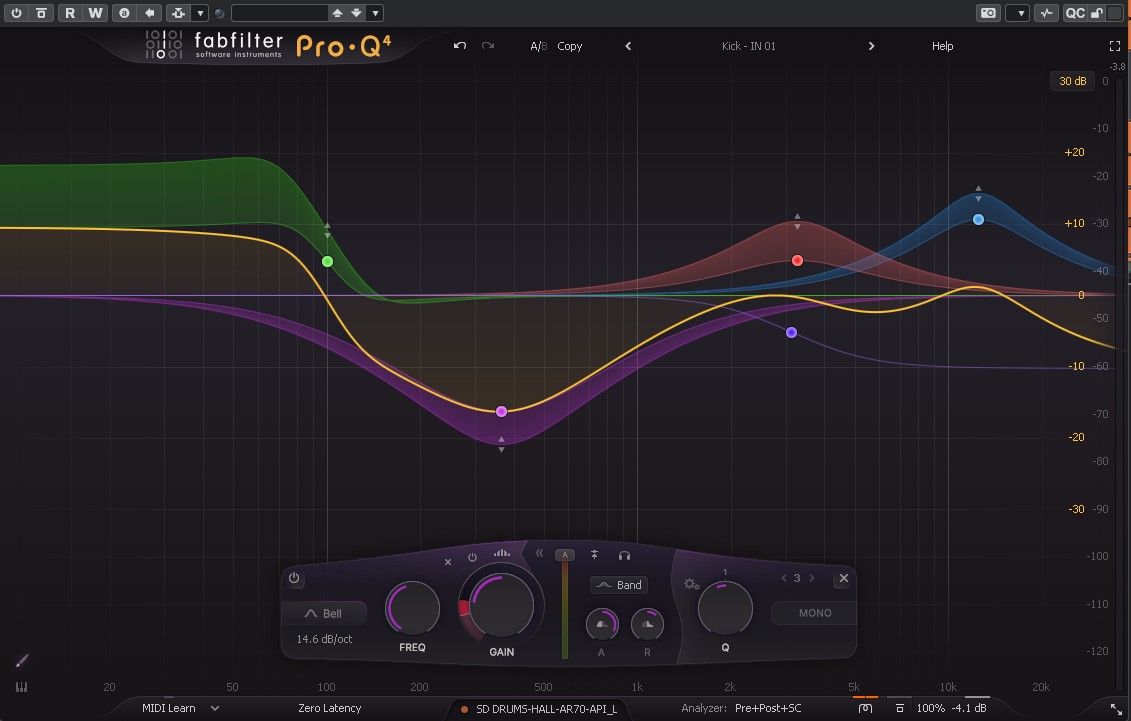Image resolution: width=1131 pixels, height=721 pixels.
Task: Click the camera snapshot icon in top toolbar
Action: coord(989,12)
